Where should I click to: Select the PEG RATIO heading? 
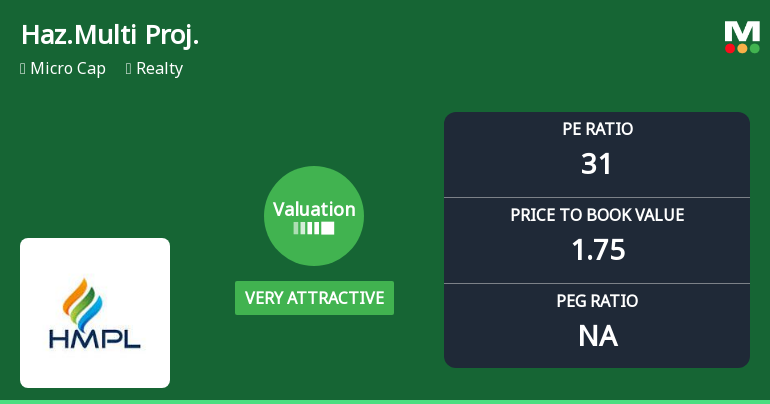tap(597, 301)
